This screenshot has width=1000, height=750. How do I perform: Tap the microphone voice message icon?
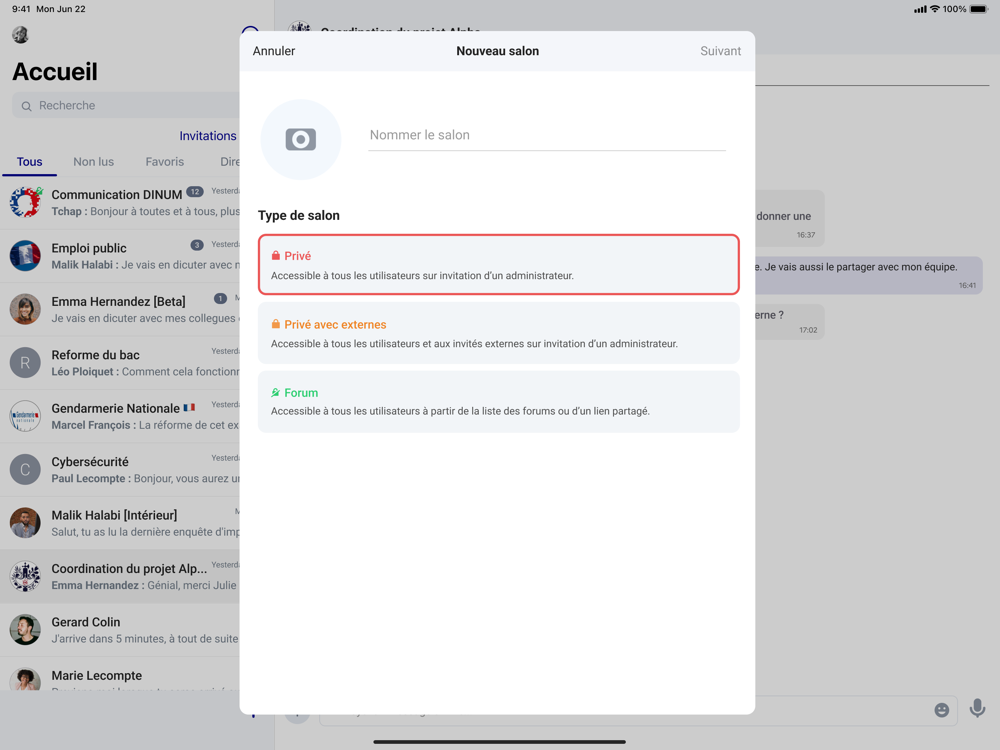(977, 709)
